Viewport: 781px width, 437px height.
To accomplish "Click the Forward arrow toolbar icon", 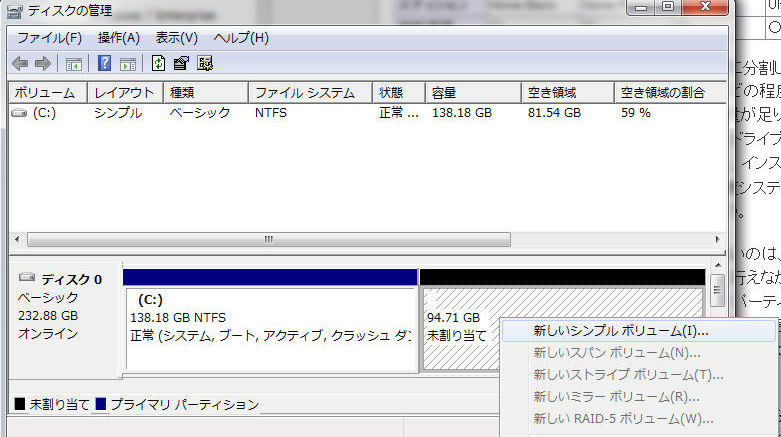I will [43, 63].
